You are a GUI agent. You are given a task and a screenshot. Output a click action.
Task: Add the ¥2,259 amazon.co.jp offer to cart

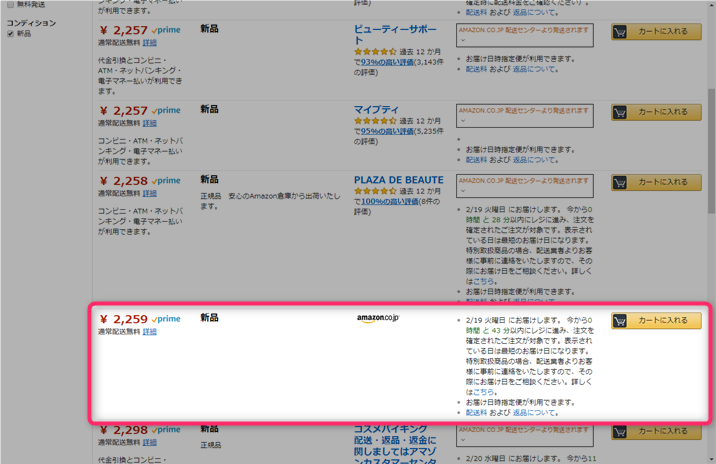(x=656, y=321)
